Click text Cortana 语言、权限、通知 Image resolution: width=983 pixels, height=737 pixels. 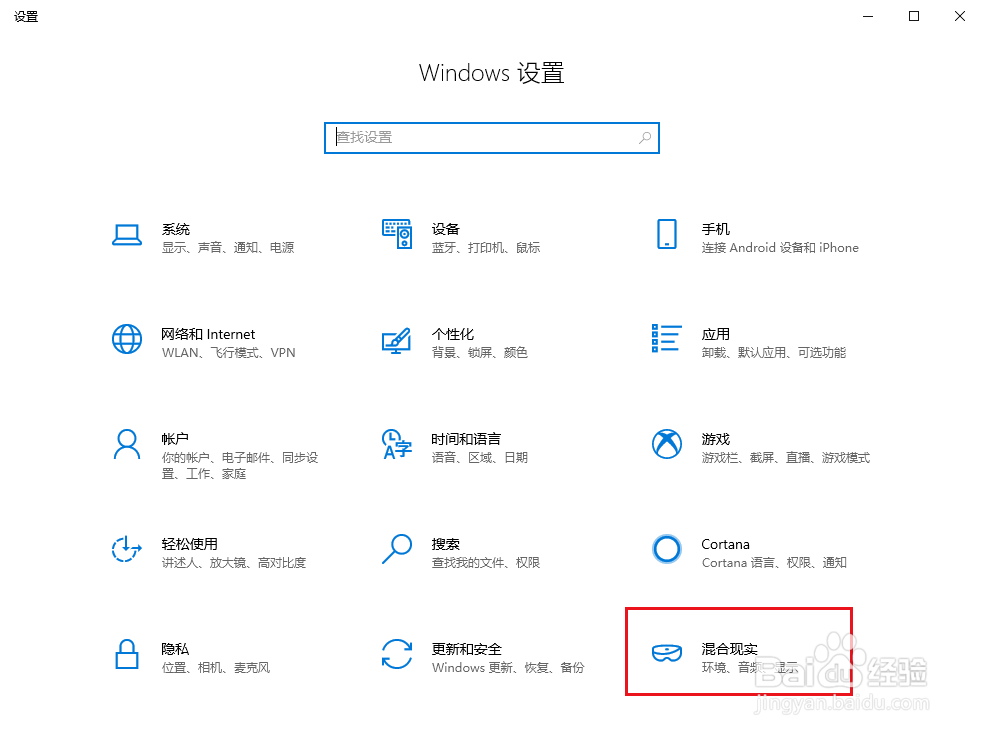point(774,563)
